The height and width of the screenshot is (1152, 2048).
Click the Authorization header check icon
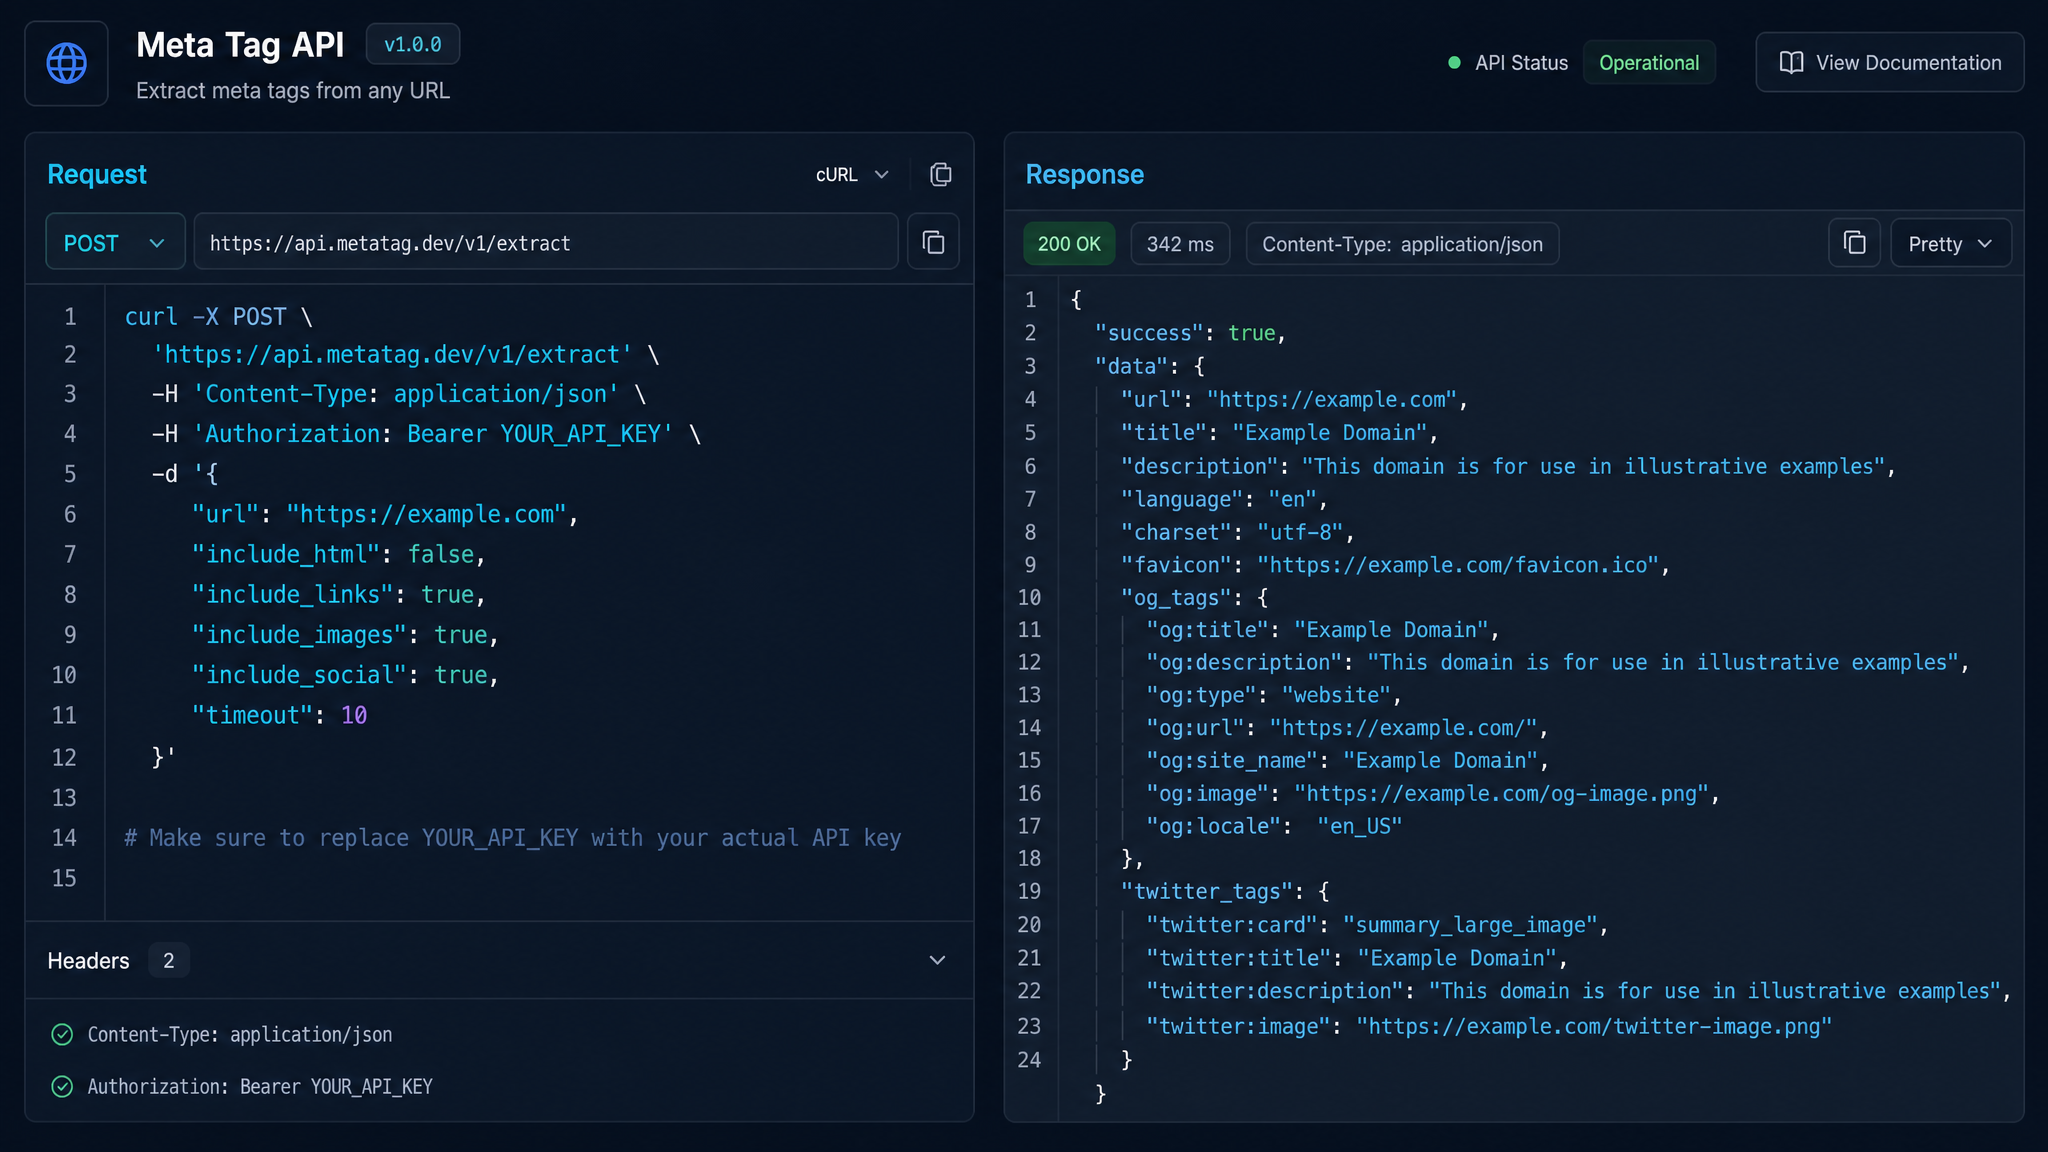[62, 1086]
